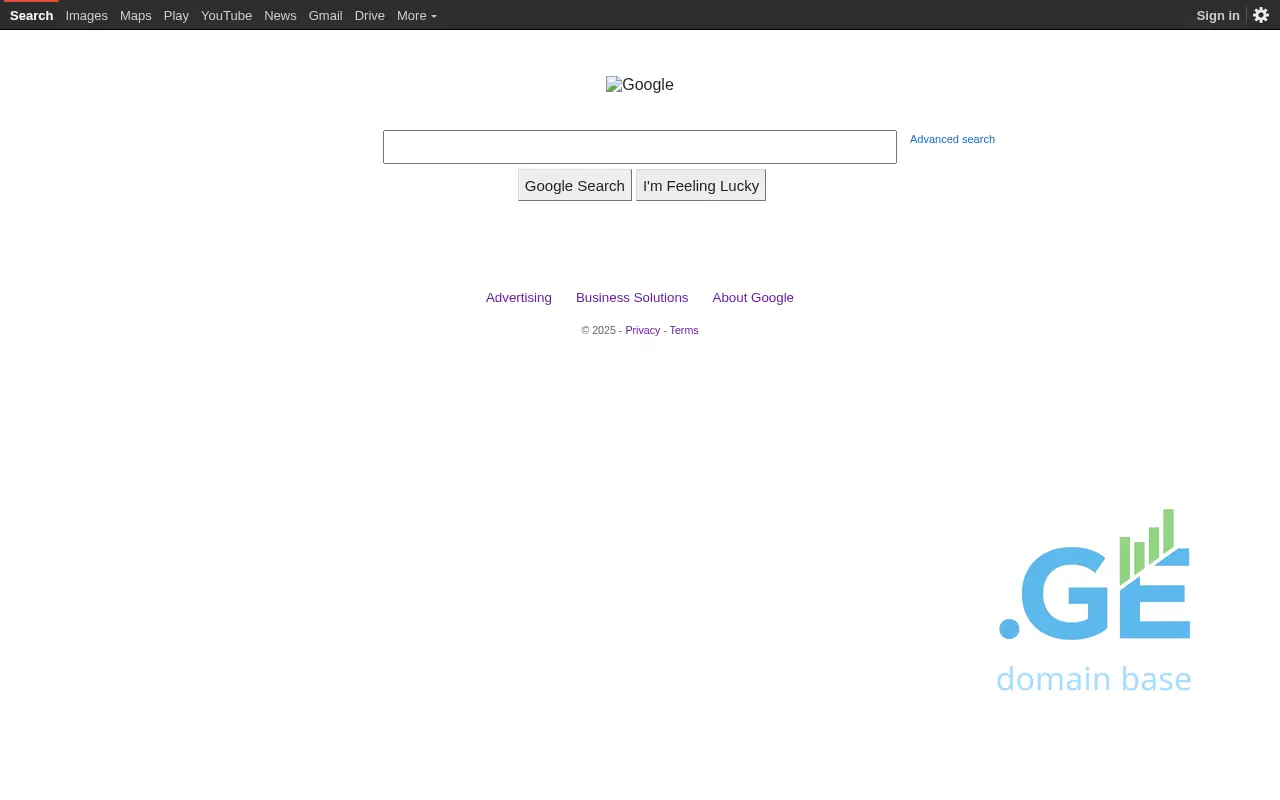Open Play in the top bar
The height and width of the screenshot is (800, 1280).
tap(176, 16)
